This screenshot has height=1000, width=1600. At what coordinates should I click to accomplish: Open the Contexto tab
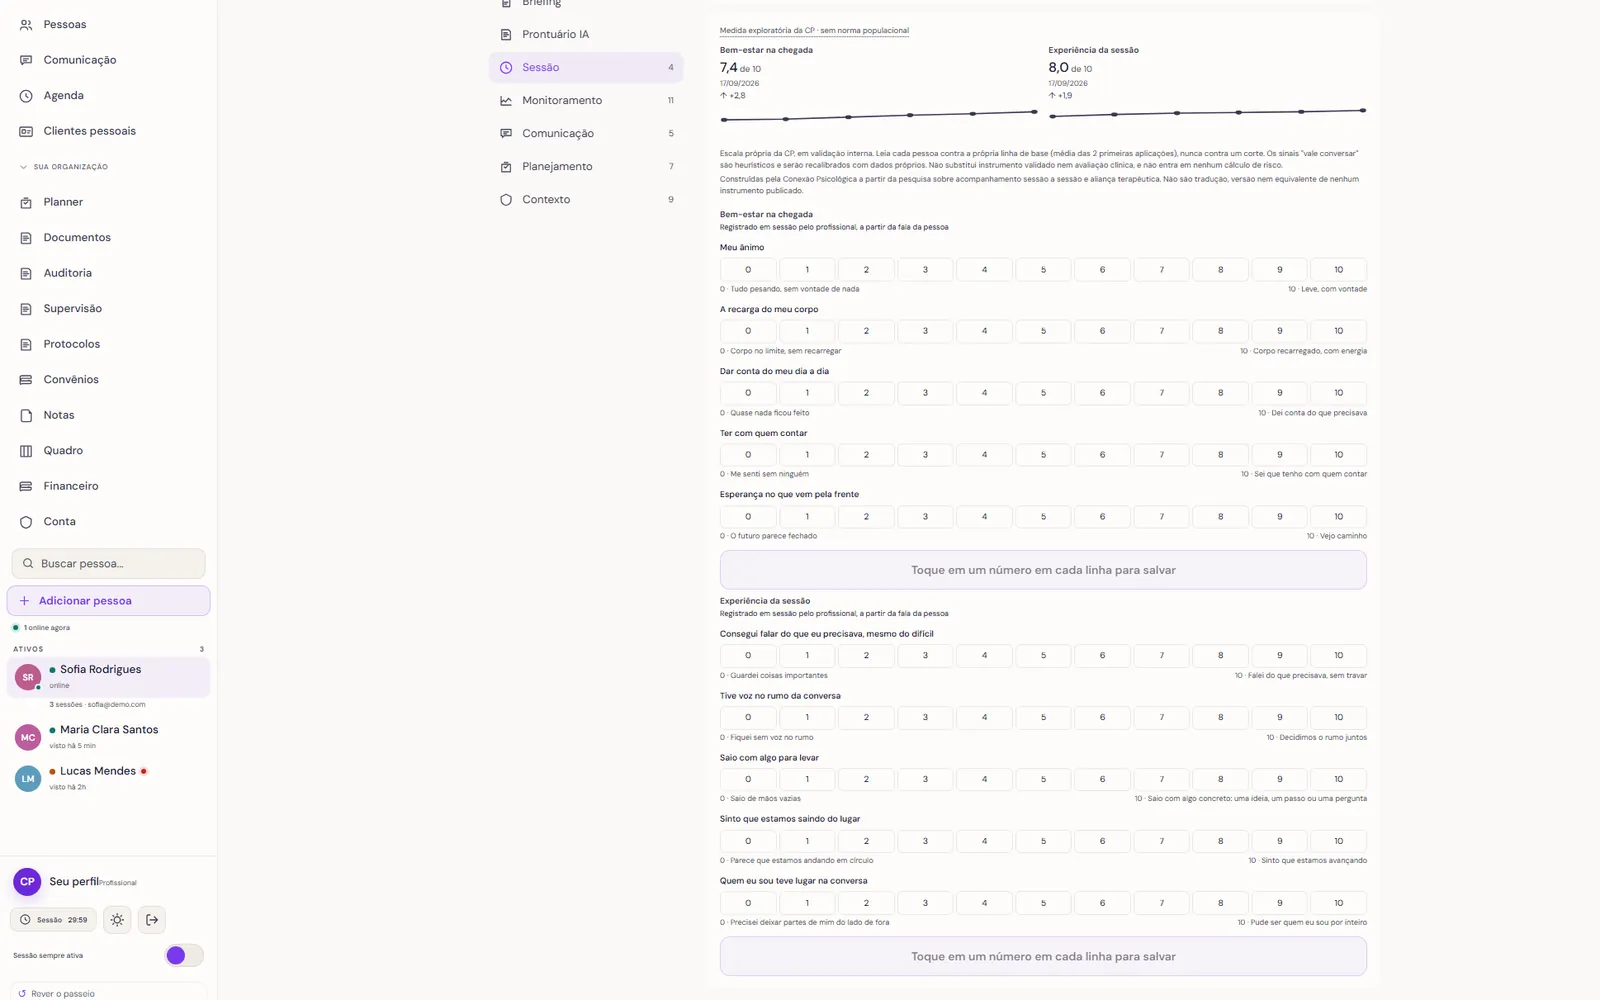coord(586,199)
